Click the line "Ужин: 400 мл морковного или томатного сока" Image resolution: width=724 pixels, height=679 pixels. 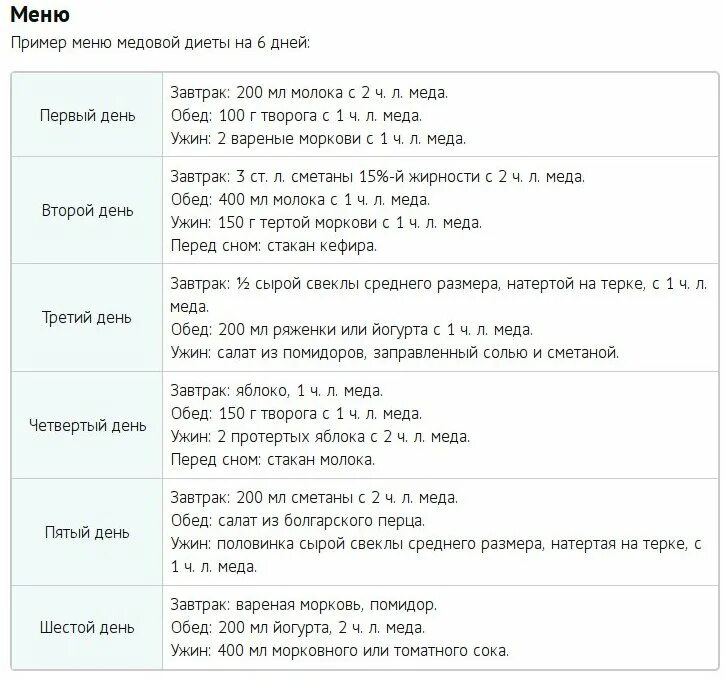(339, 651)
